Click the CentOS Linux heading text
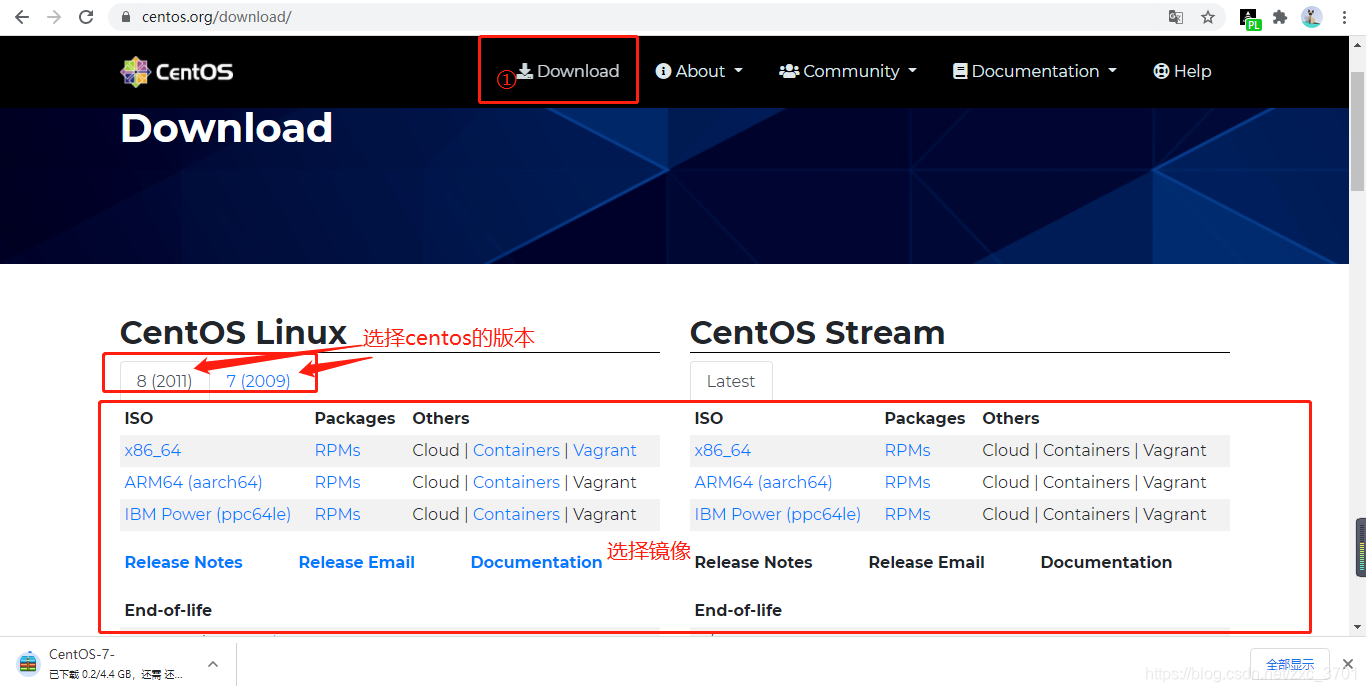The height and width of the screenshot is (692, 1366). (x=233, y=332)
